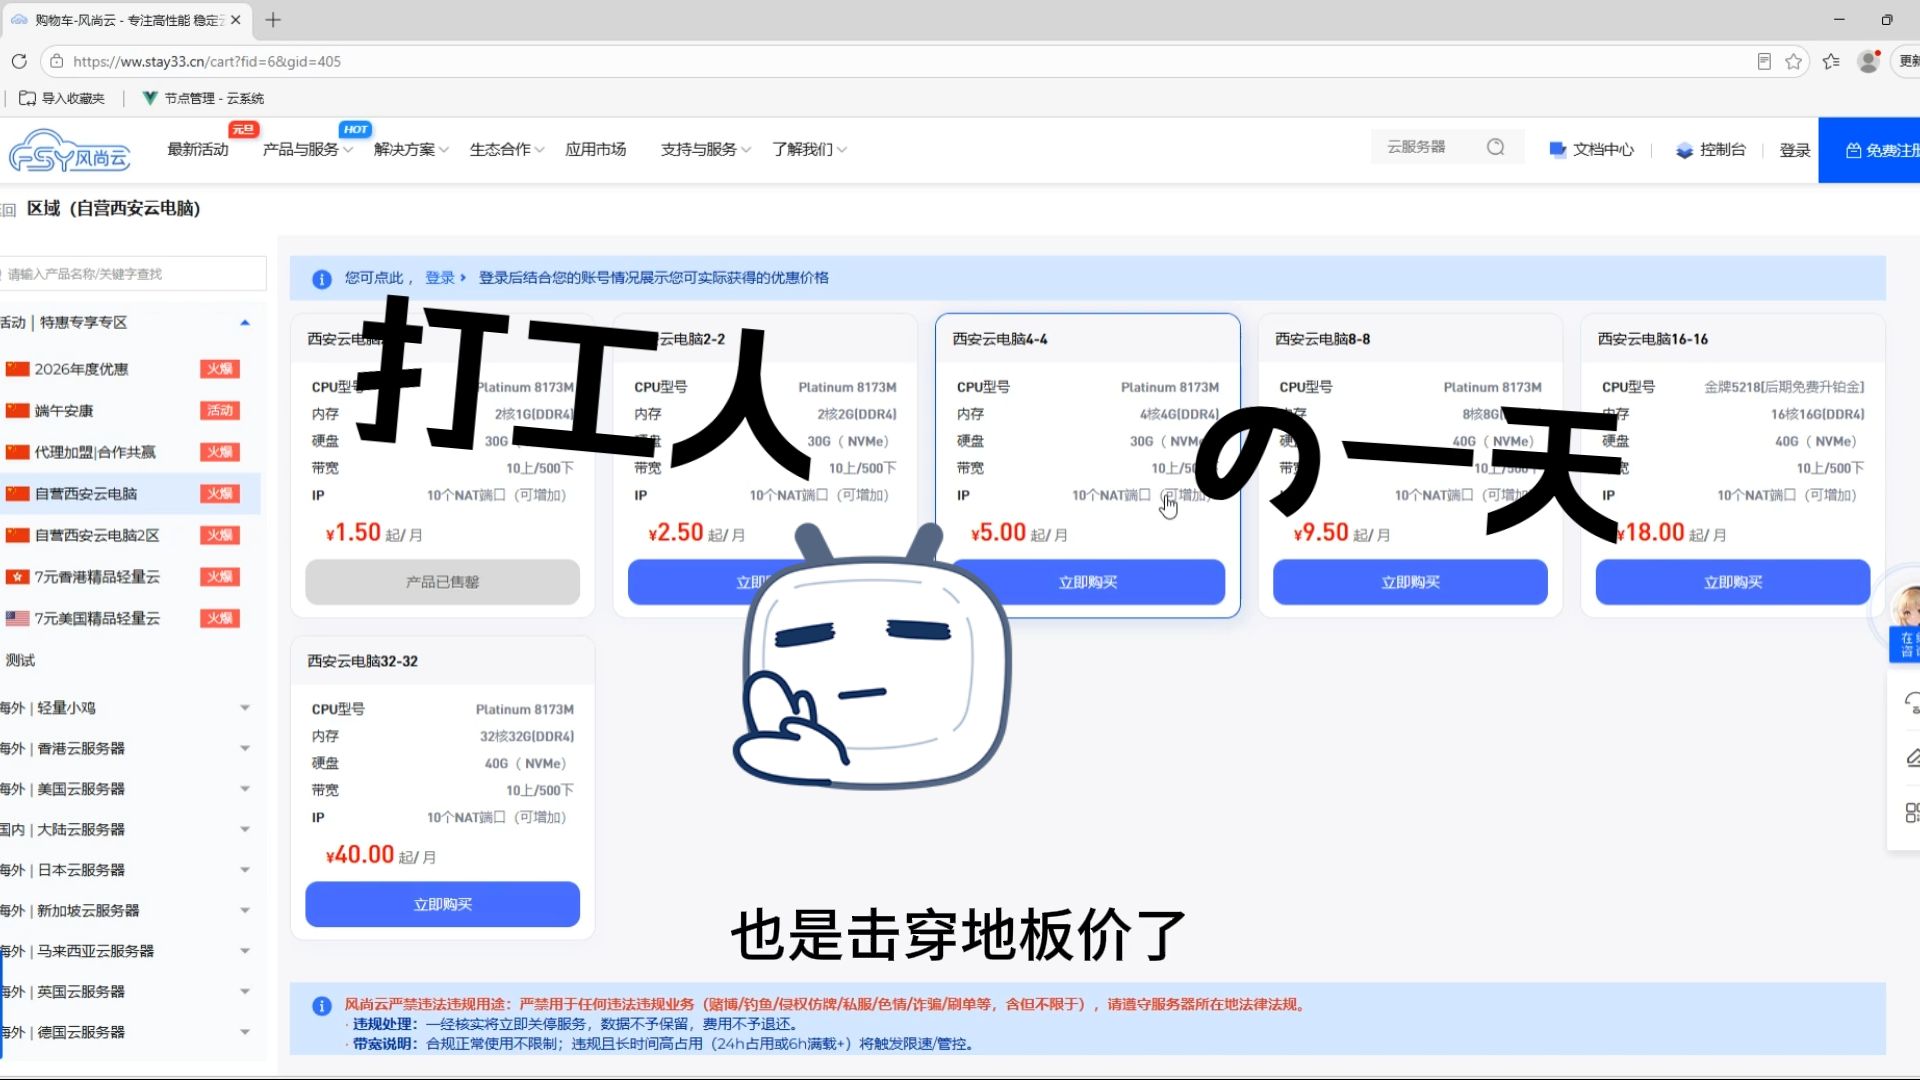Select 自营西安云电脑2区 in the sidebar

point(130,535)
